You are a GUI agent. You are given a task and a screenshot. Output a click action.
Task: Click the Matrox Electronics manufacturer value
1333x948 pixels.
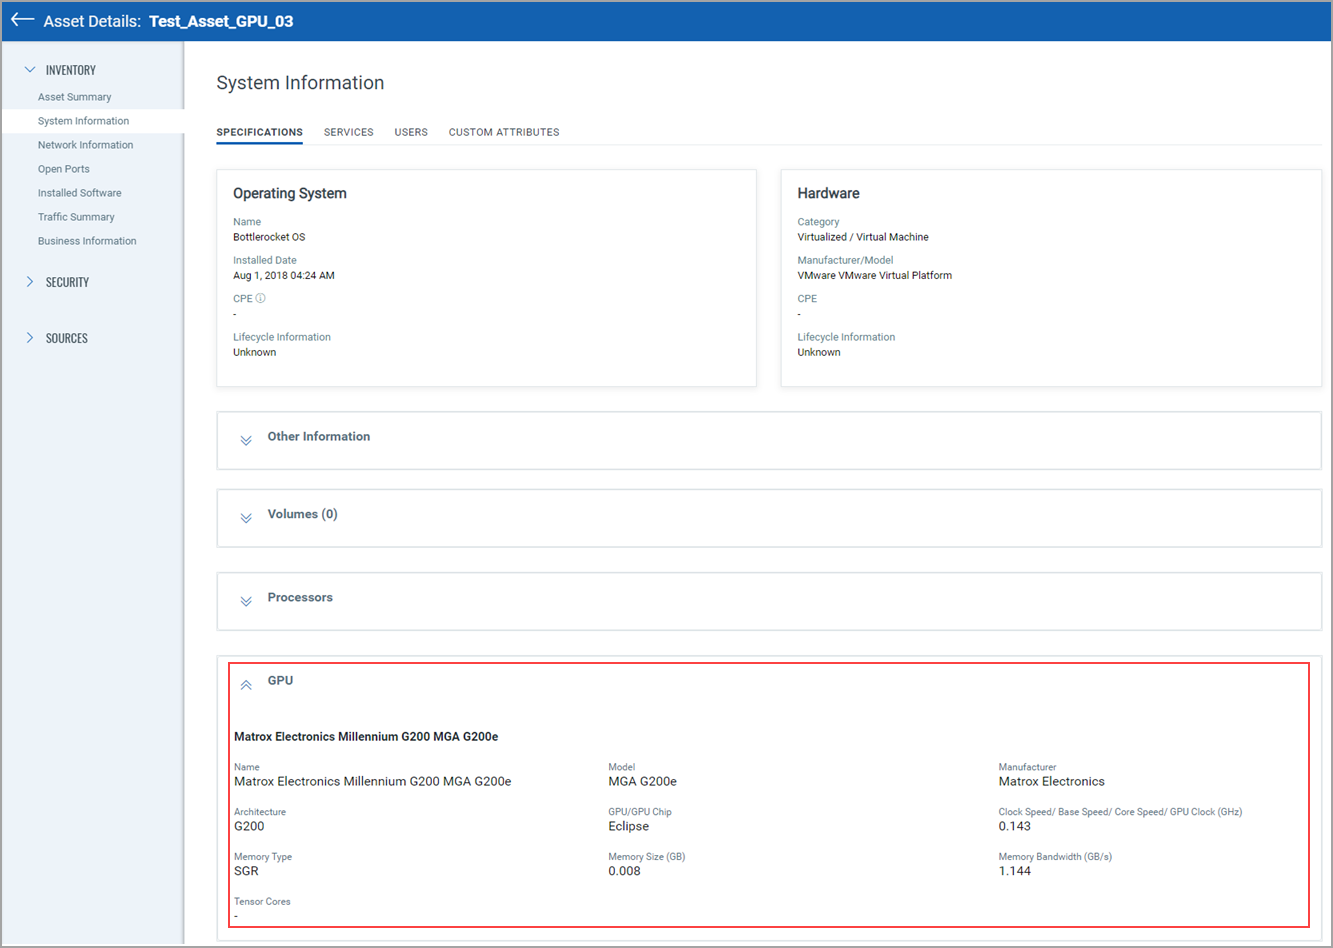coord(1052,781)
